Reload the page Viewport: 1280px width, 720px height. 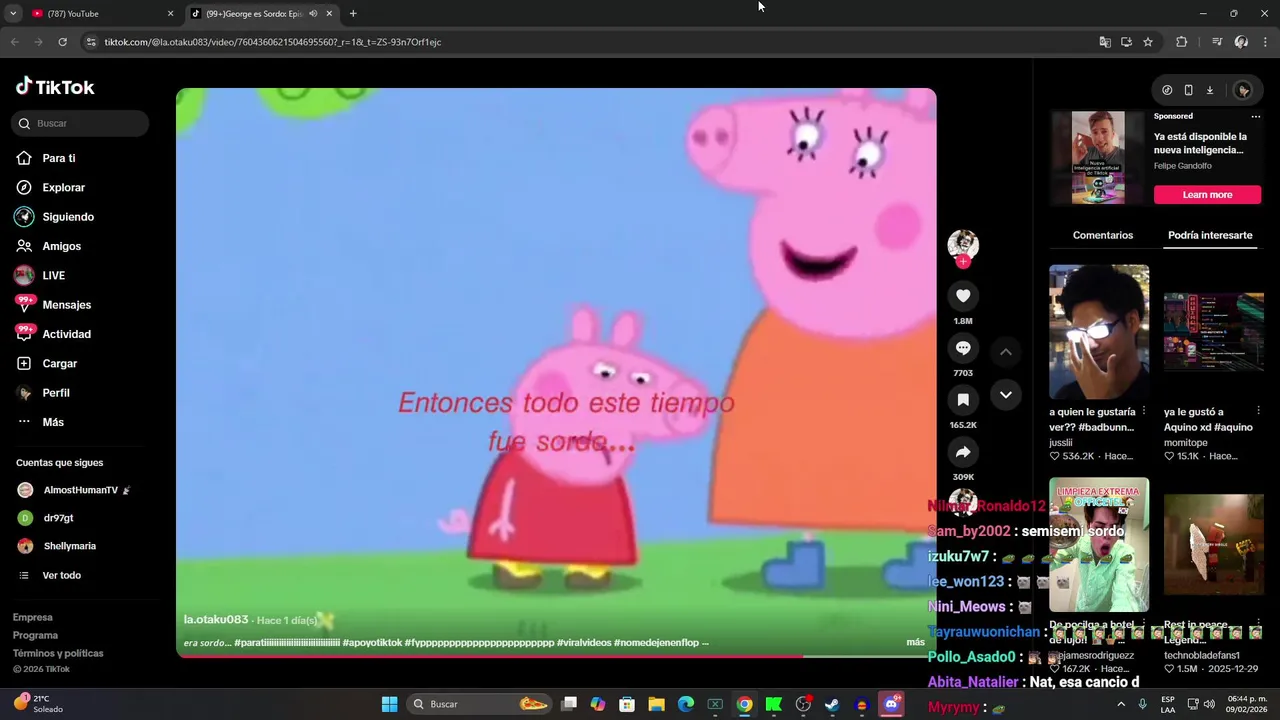tap(62, 42)
